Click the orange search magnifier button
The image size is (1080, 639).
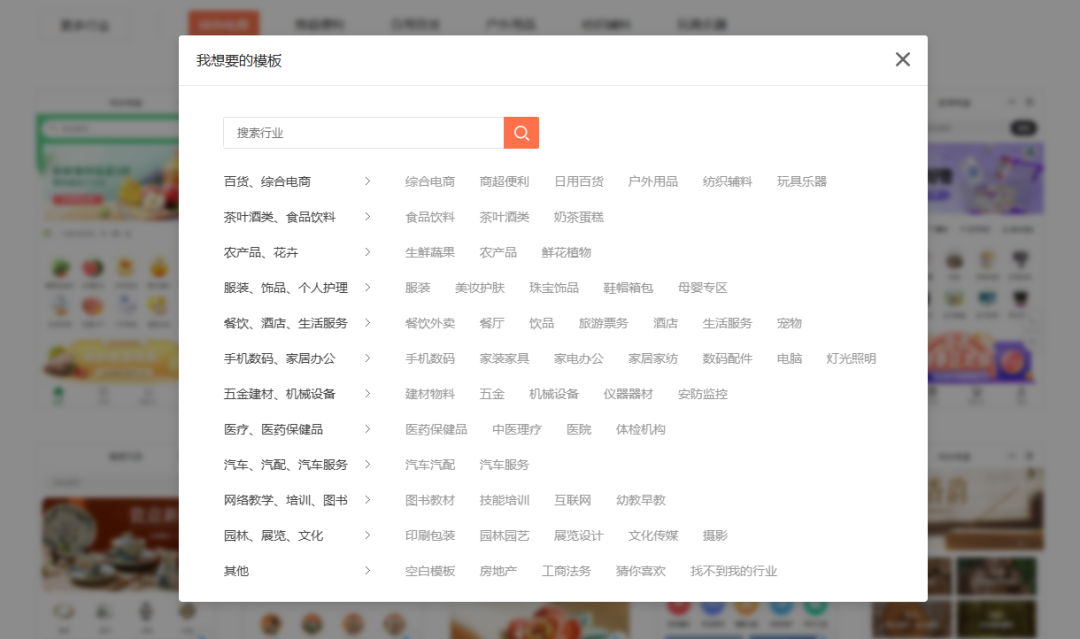pyautogui.click(x=521, y=133)
